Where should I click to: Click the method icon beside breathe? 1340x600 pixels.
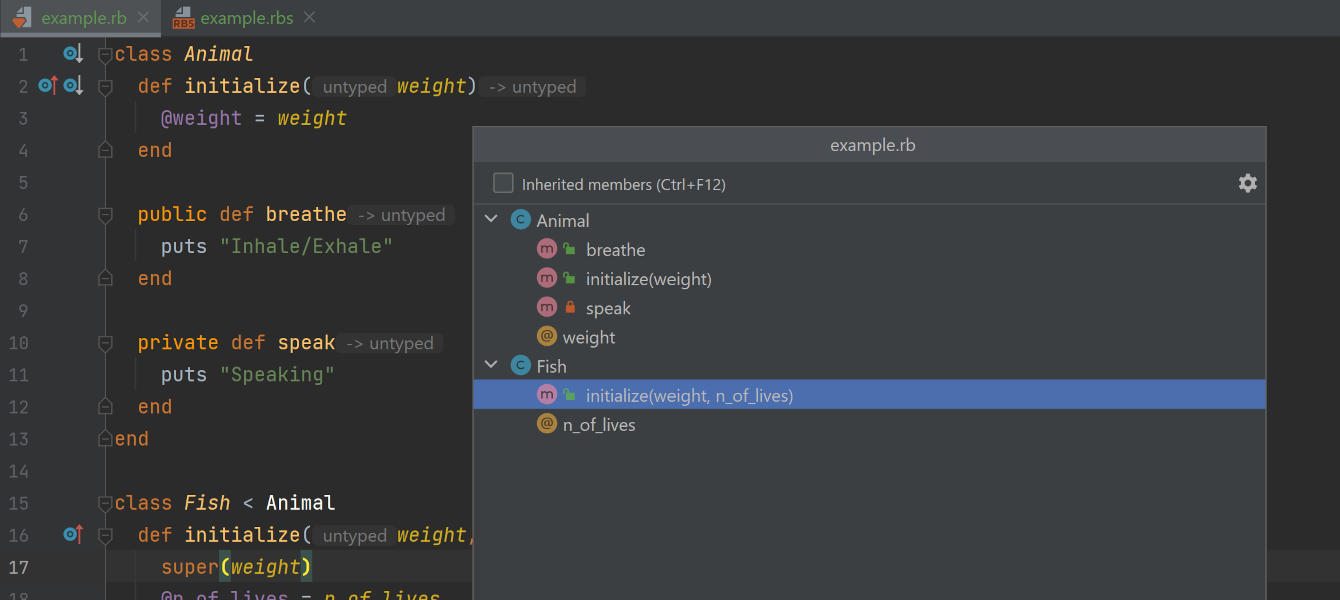pos(546,250)
